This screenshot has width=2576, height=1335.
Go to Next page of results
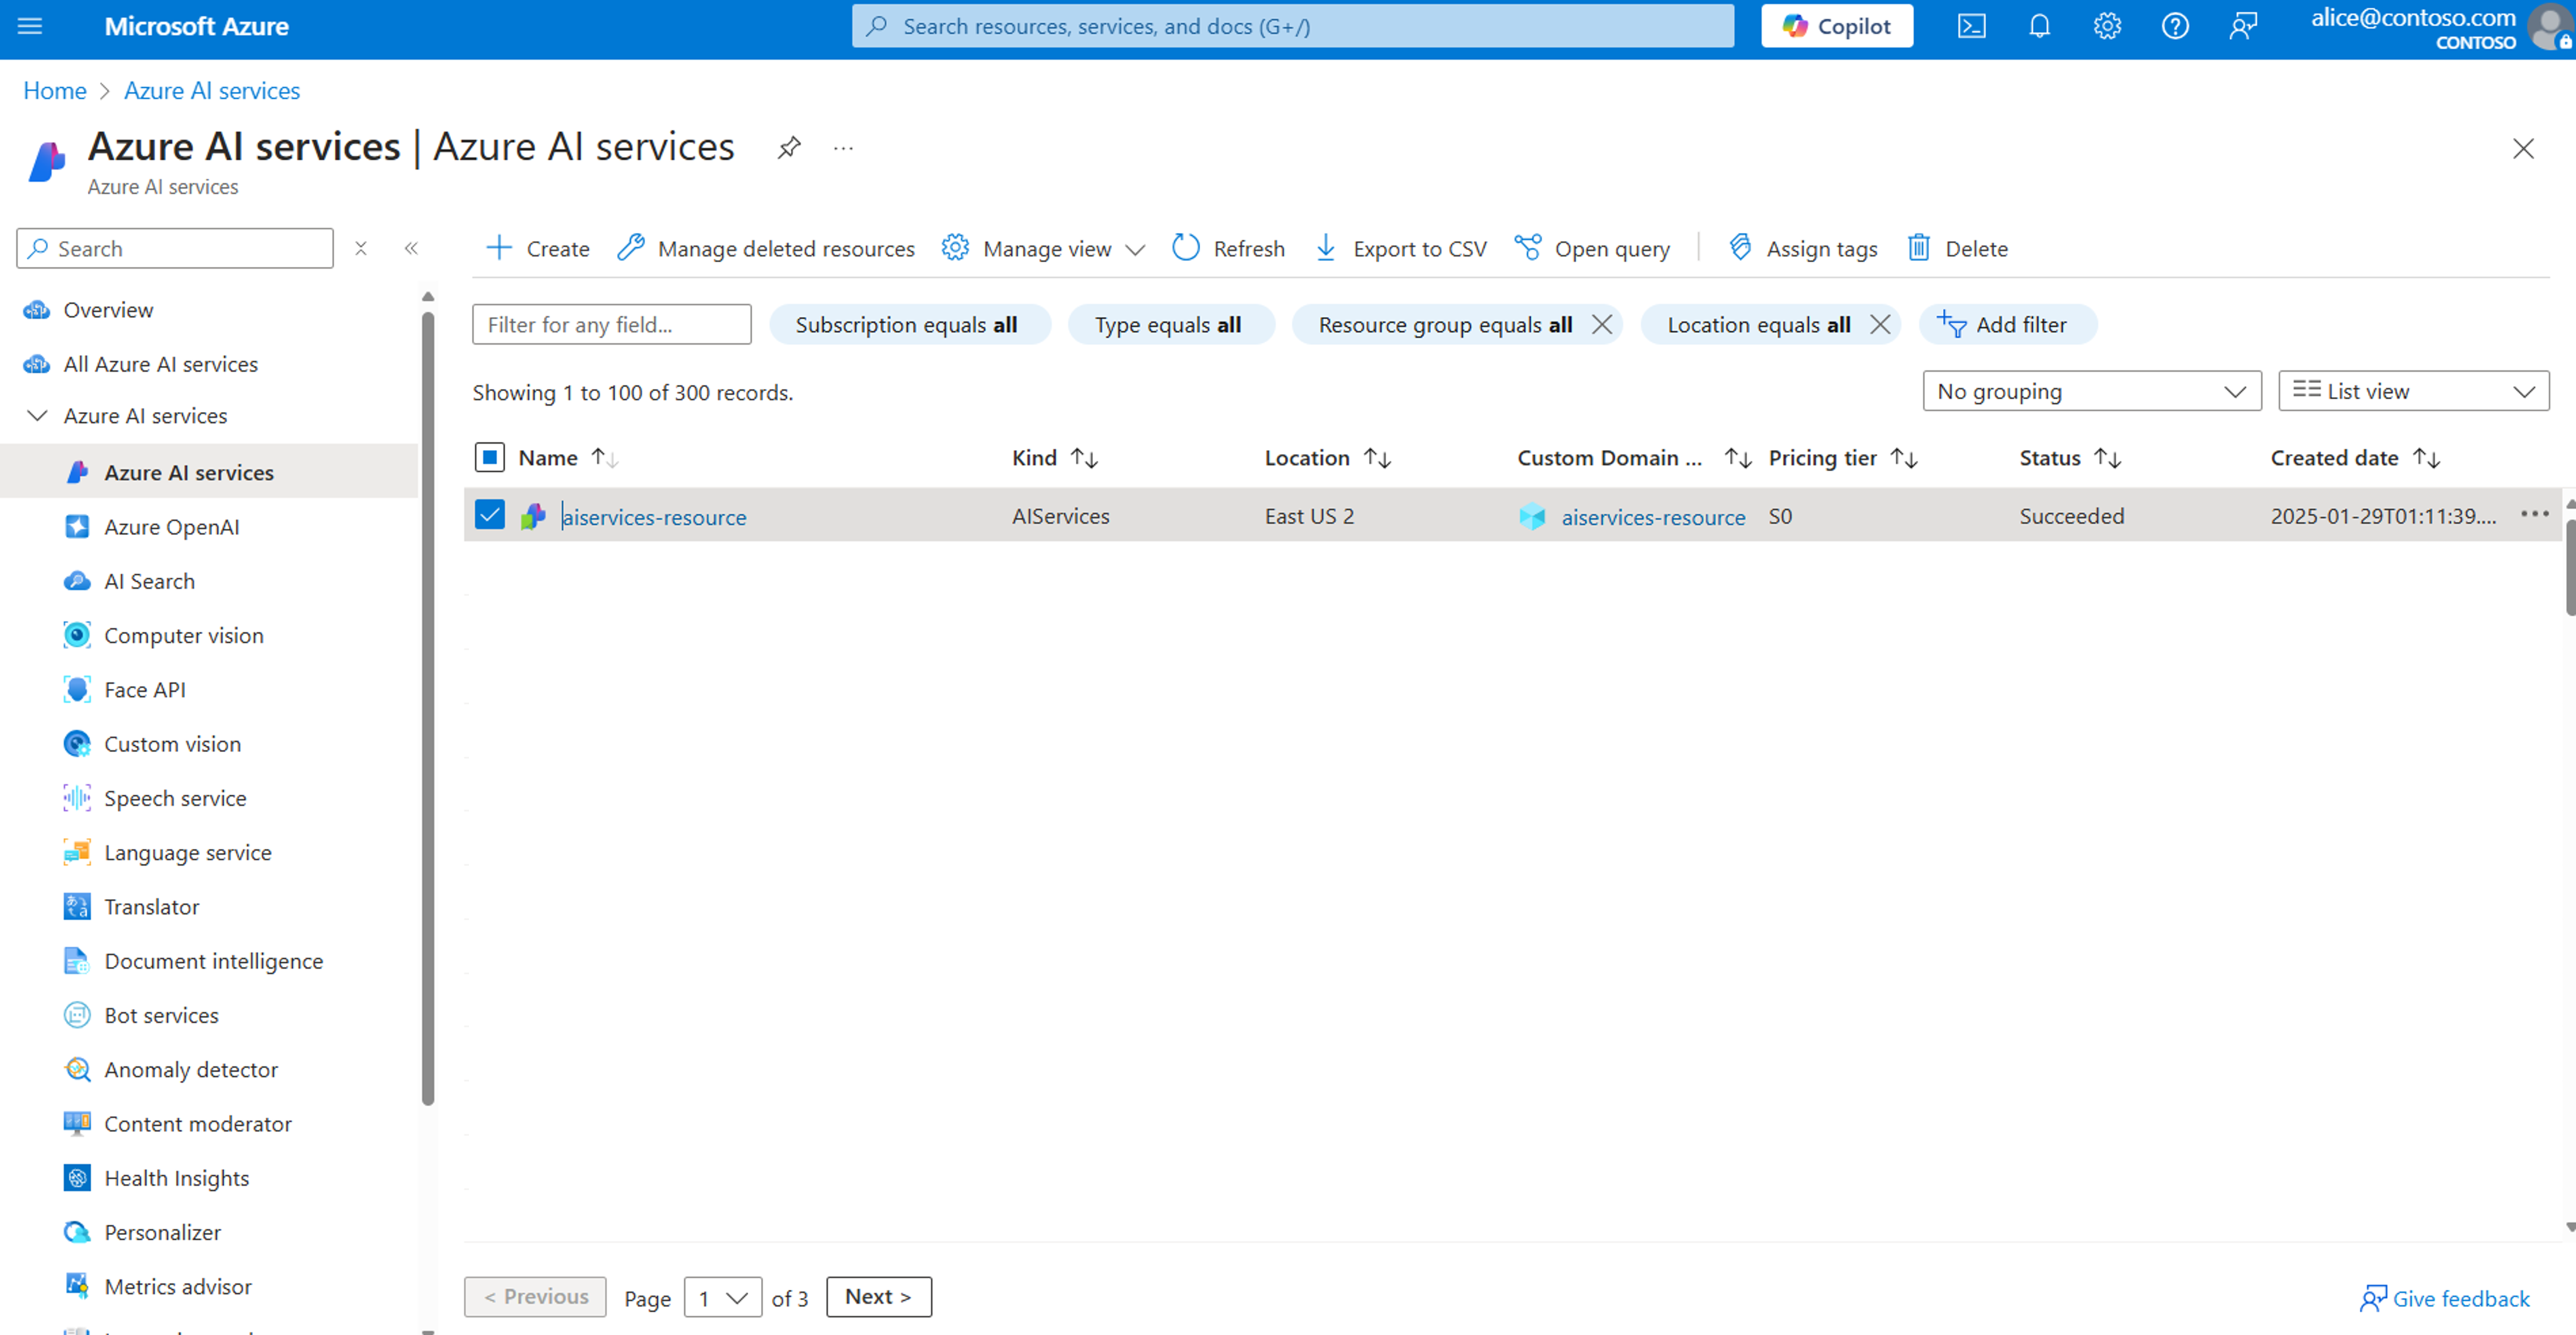[x=878, y=1297]
